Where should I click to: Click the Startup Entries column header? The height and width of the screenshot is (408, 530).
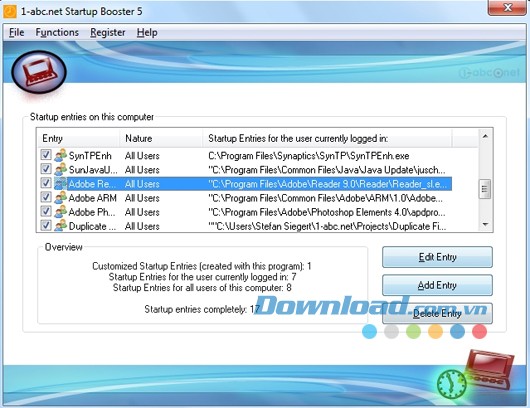click(x=327, y=138)
